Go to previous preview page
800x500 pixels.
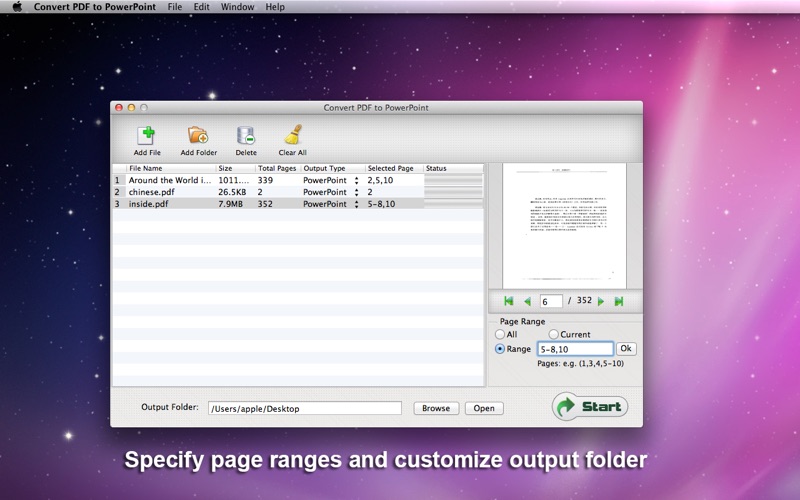click(528, 302)
